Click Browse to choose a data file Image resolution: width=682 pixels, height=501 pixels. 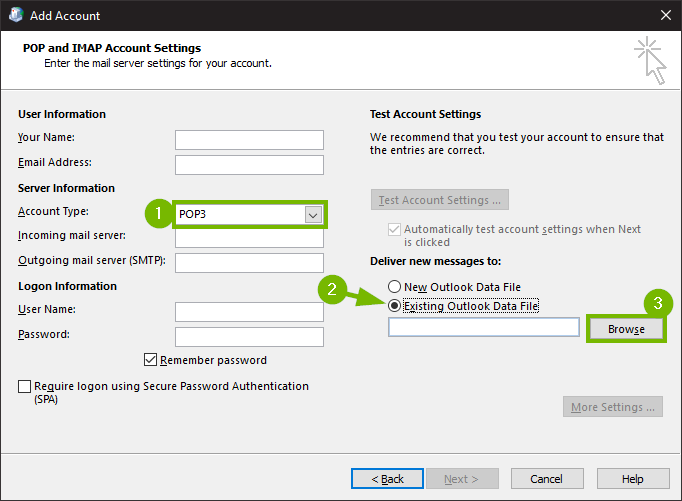pos(626,329)
